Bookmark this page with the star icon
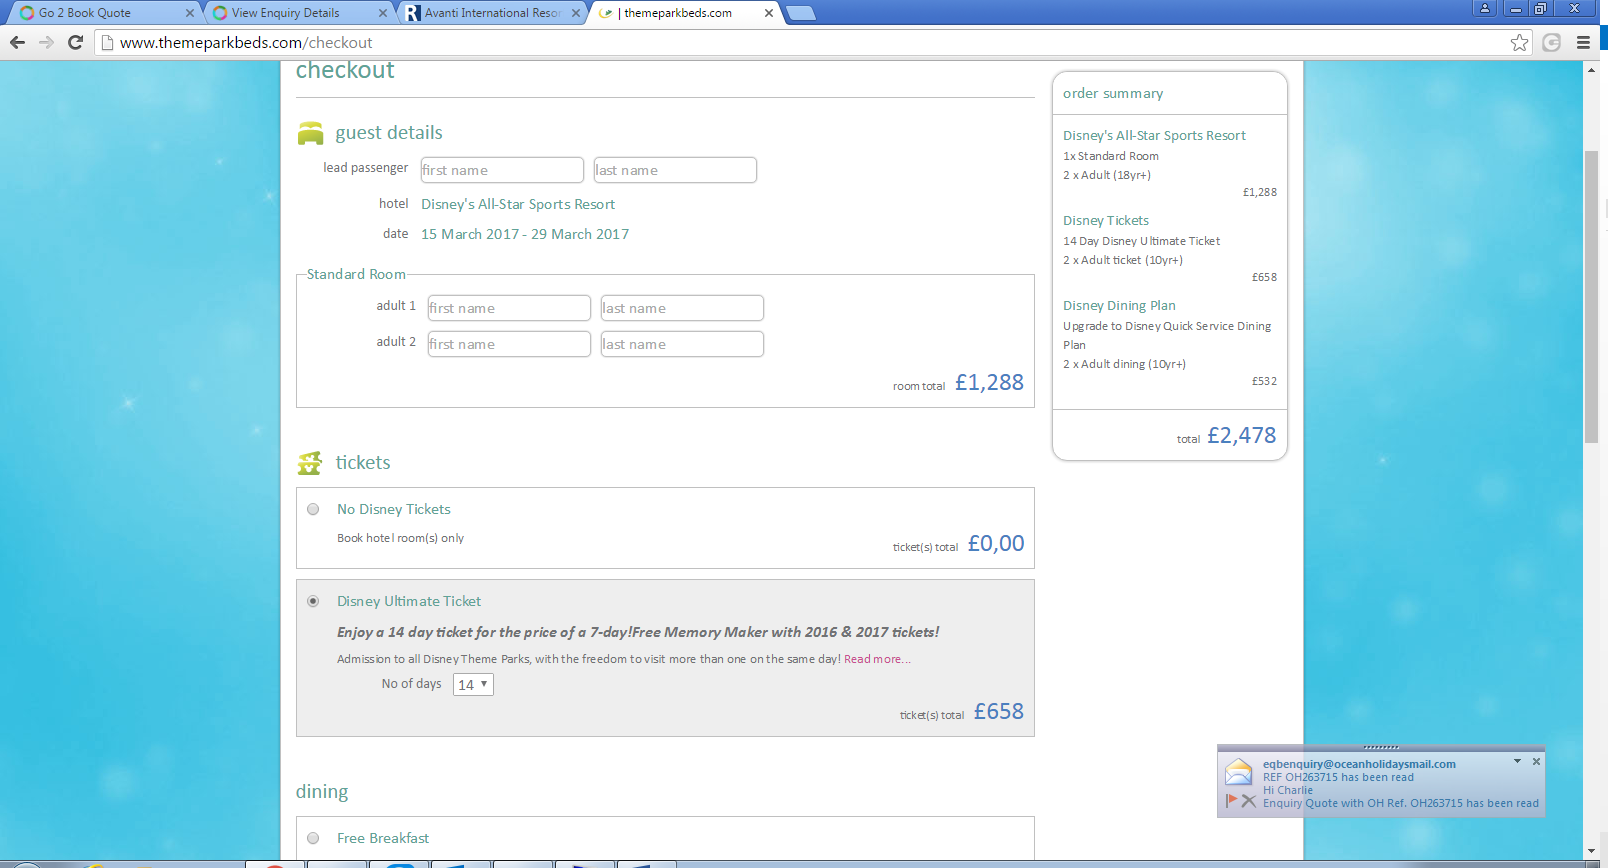Screen dimensions: 1608x868 [x=1520, y=42]
